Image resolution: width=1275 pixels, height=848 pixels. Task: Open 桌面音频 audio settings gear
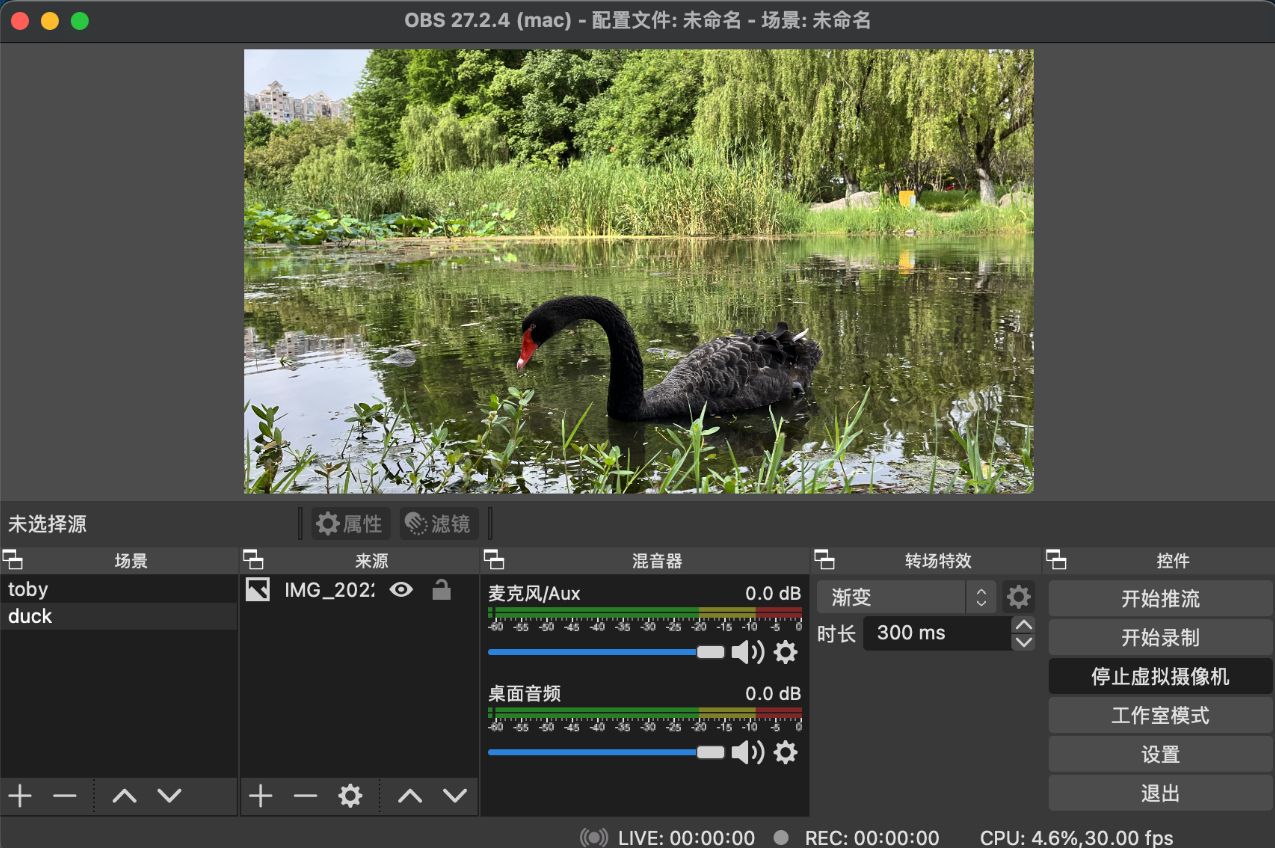click(786, 752)
